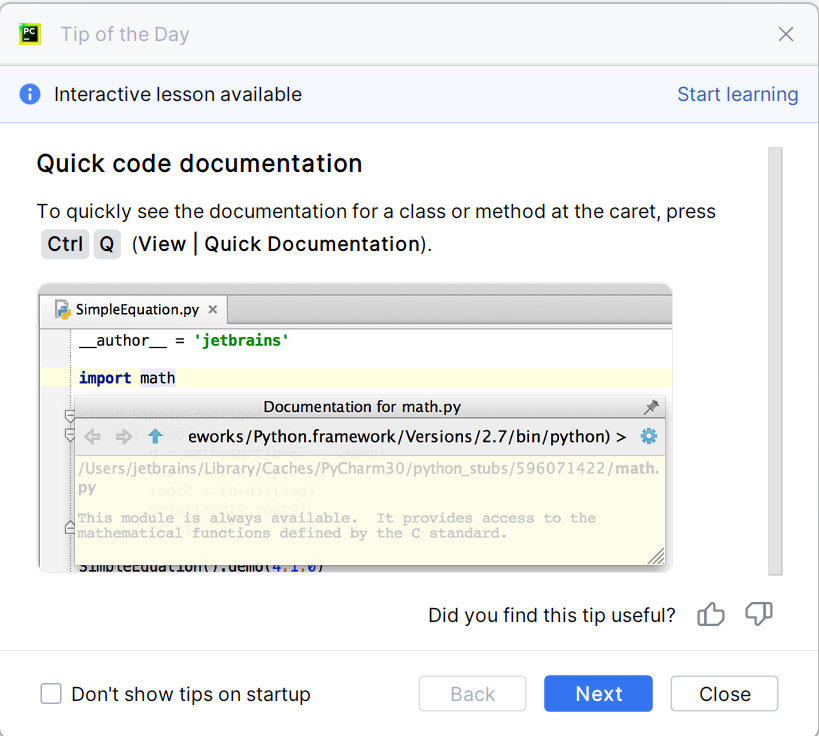Click the thumbs down icon

759,614
